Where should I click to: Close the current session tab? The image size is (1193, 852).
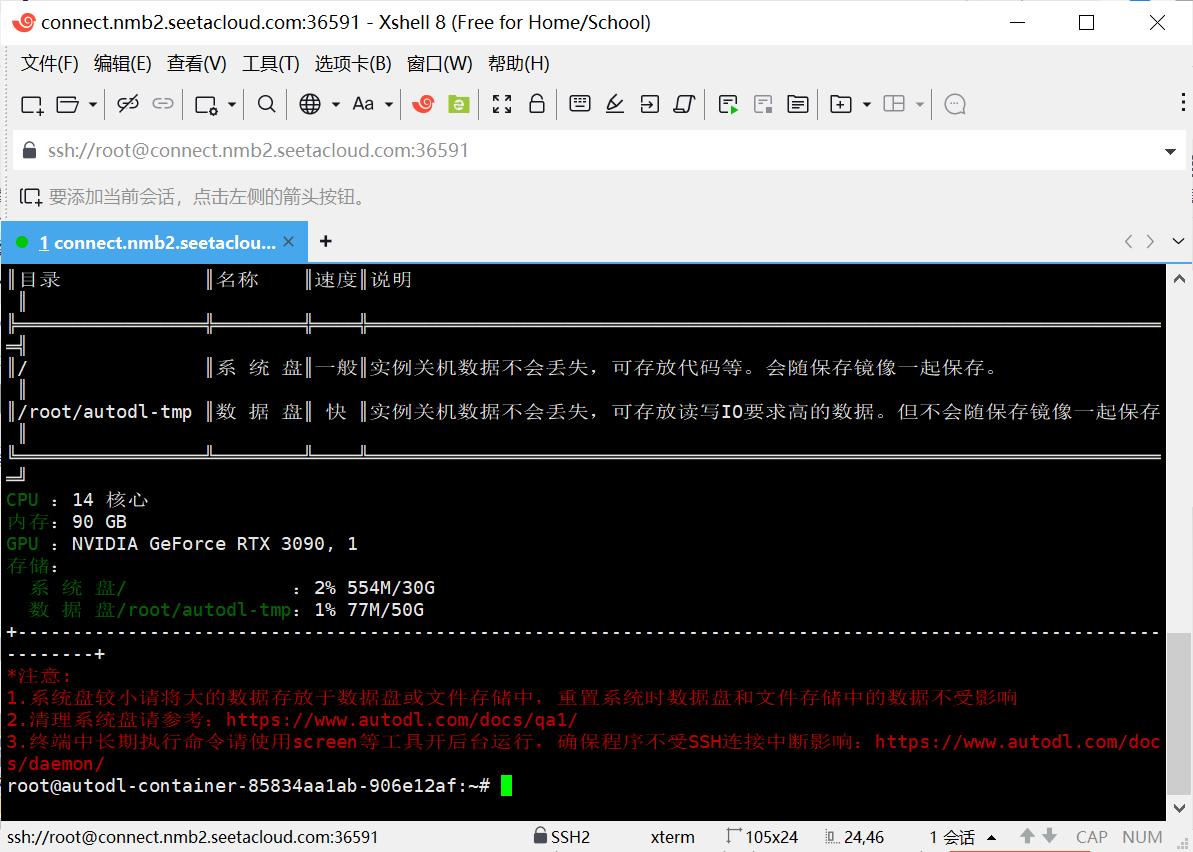pyautogui.click(x=289, y=241)
